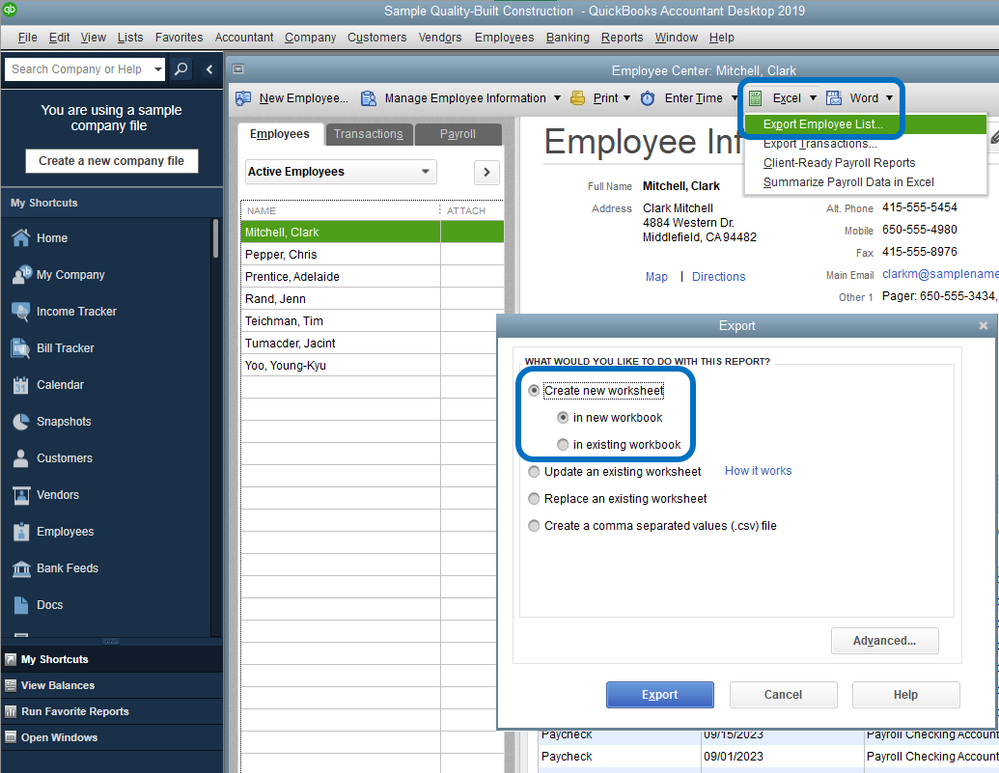Open the Banking menu
The height and width of the screenshot is (773, 999).
click(568, 38)
